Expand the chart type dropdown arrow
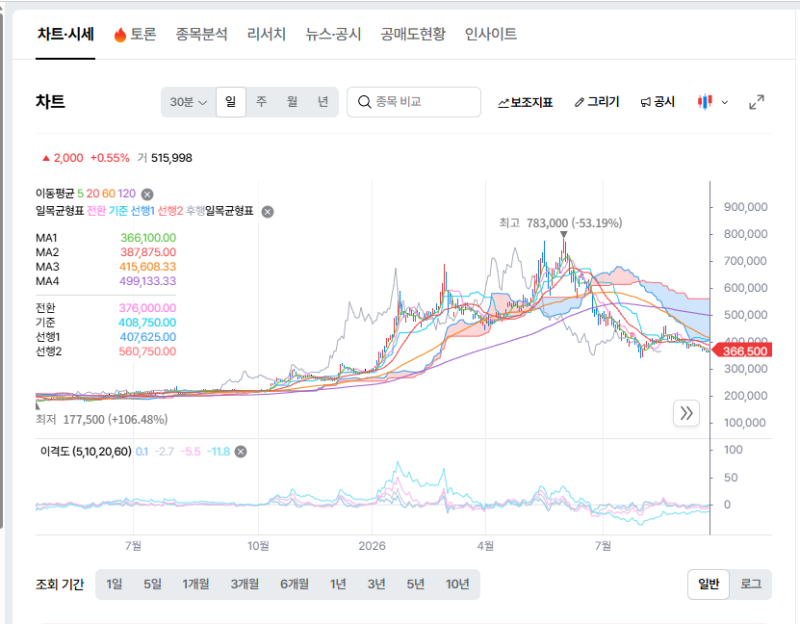Image resolution: width=800 pixels, height=624 pixels. [x=724, y=103]
